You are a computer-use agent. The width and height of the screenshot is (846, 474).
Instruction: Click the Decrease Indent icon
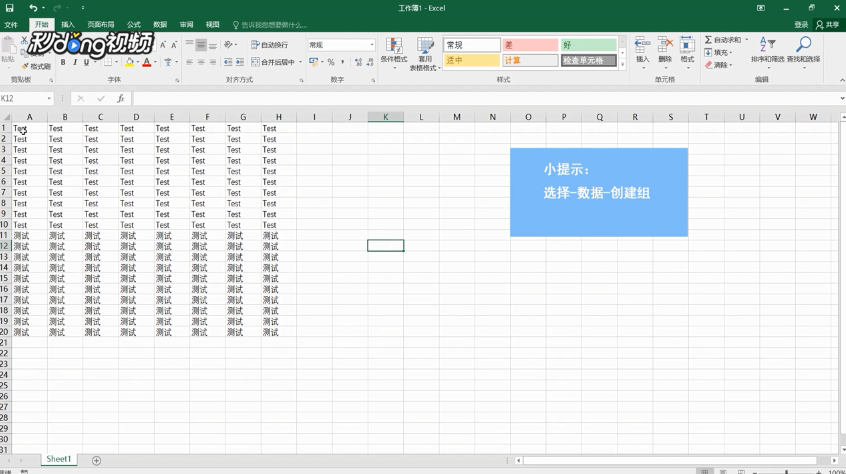tap(228, 63)
